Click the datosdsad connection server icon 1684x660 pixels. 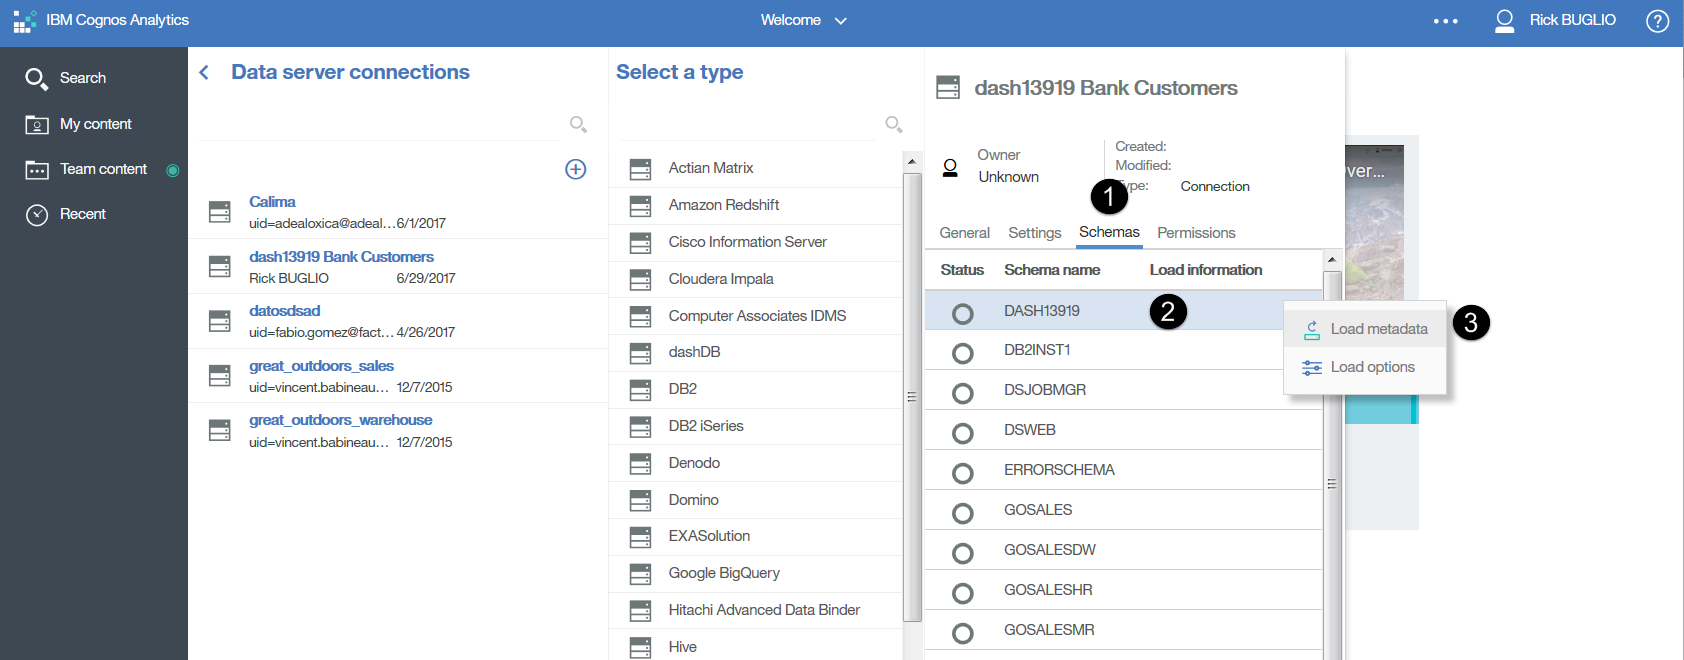tap(220, 321)
